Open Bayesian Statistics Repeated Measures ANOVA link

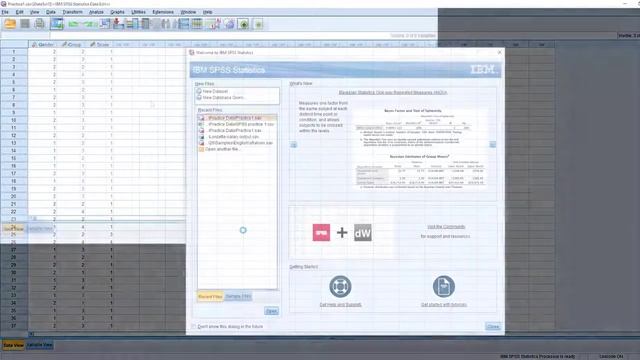393,93
